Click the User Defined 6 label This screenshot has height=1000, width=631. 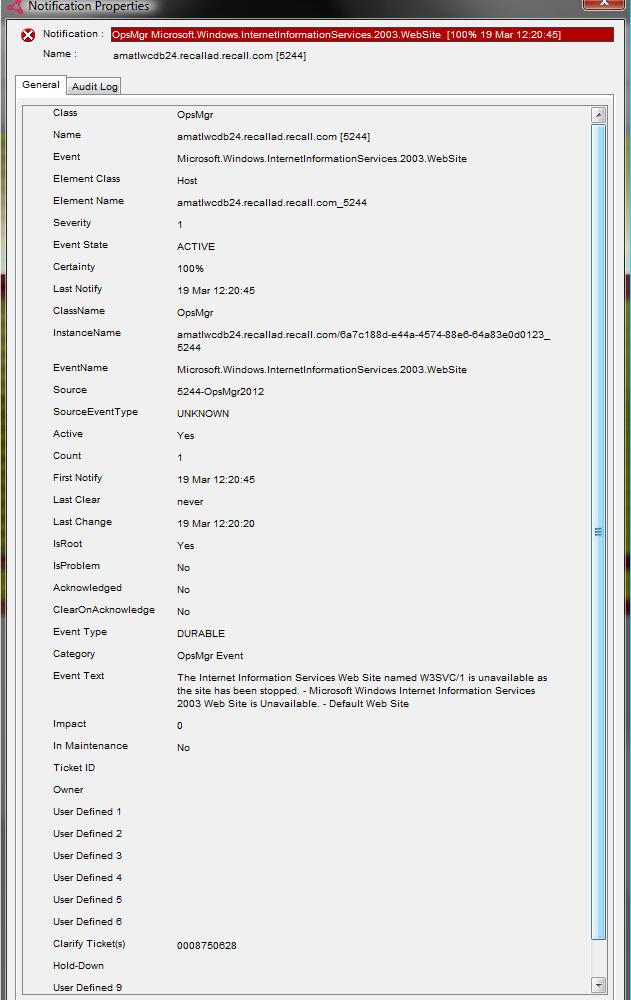(x=87, y=922)
